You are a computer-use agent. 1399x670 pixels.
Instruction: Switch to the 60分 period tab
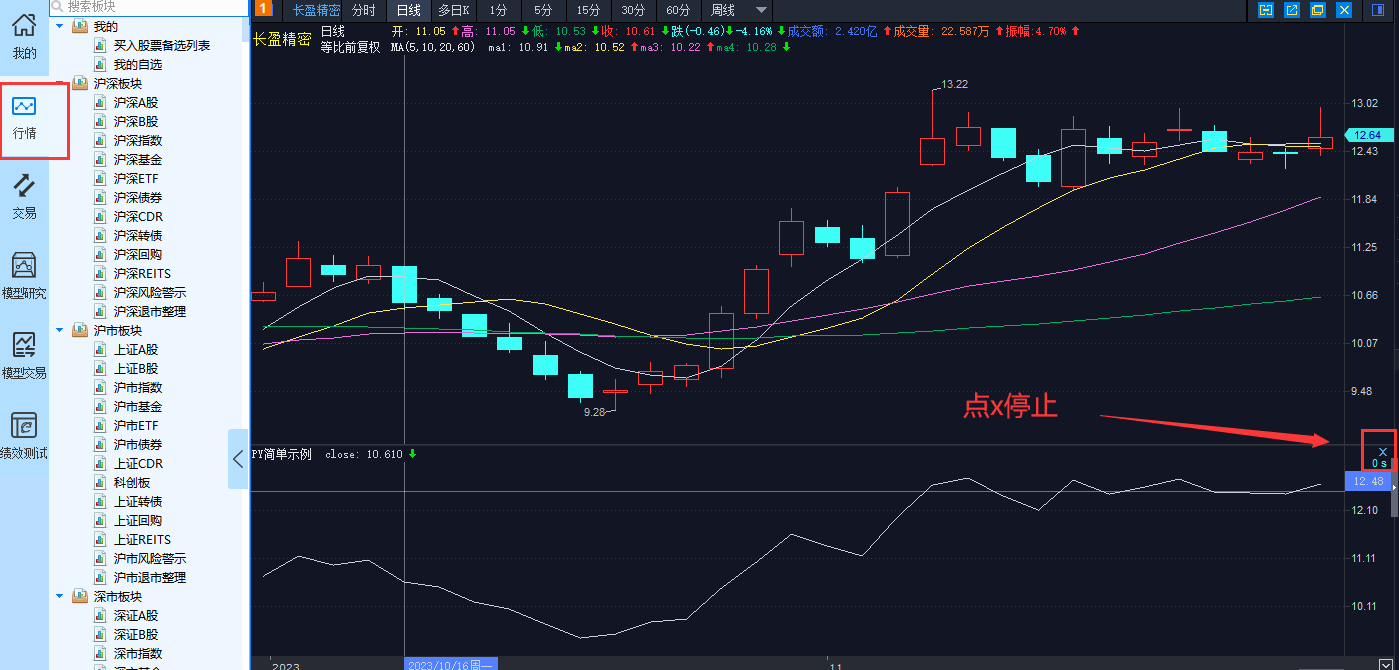[678, 10]
